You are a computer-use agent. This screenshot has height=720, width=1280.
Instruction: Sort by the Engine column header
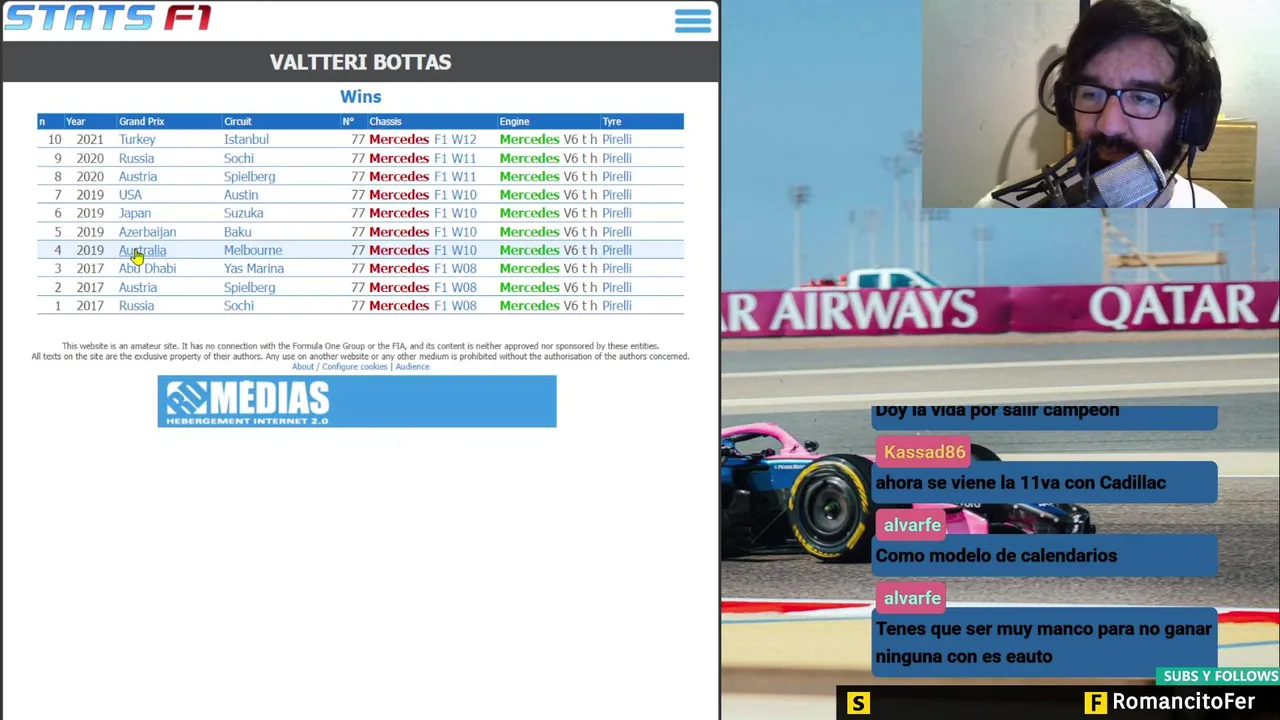tap(514, 121)
